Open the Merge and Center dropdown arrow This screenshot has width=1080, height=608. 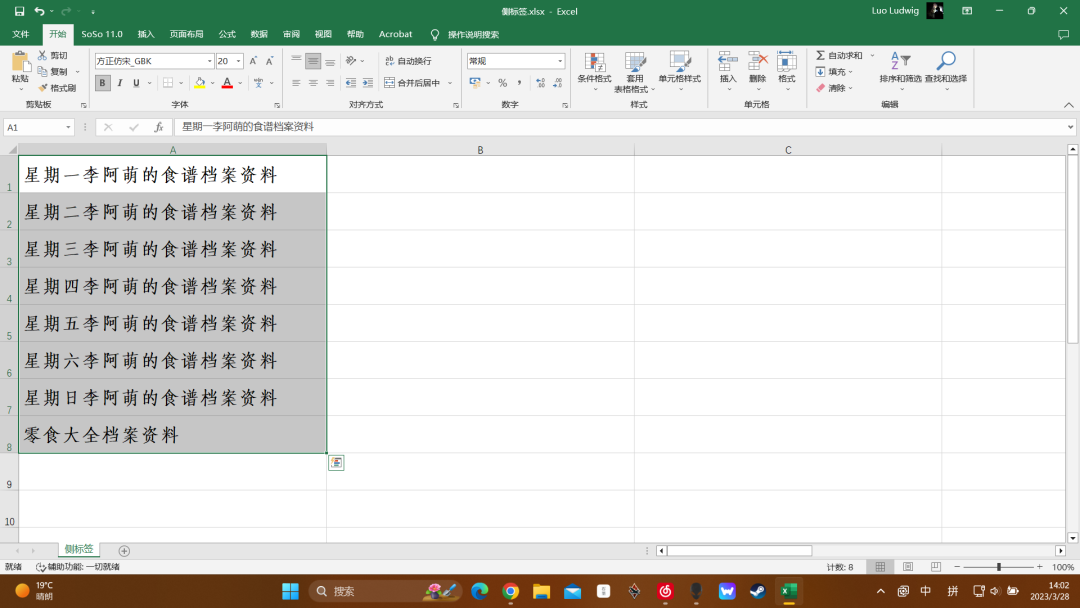pos(450,83)
